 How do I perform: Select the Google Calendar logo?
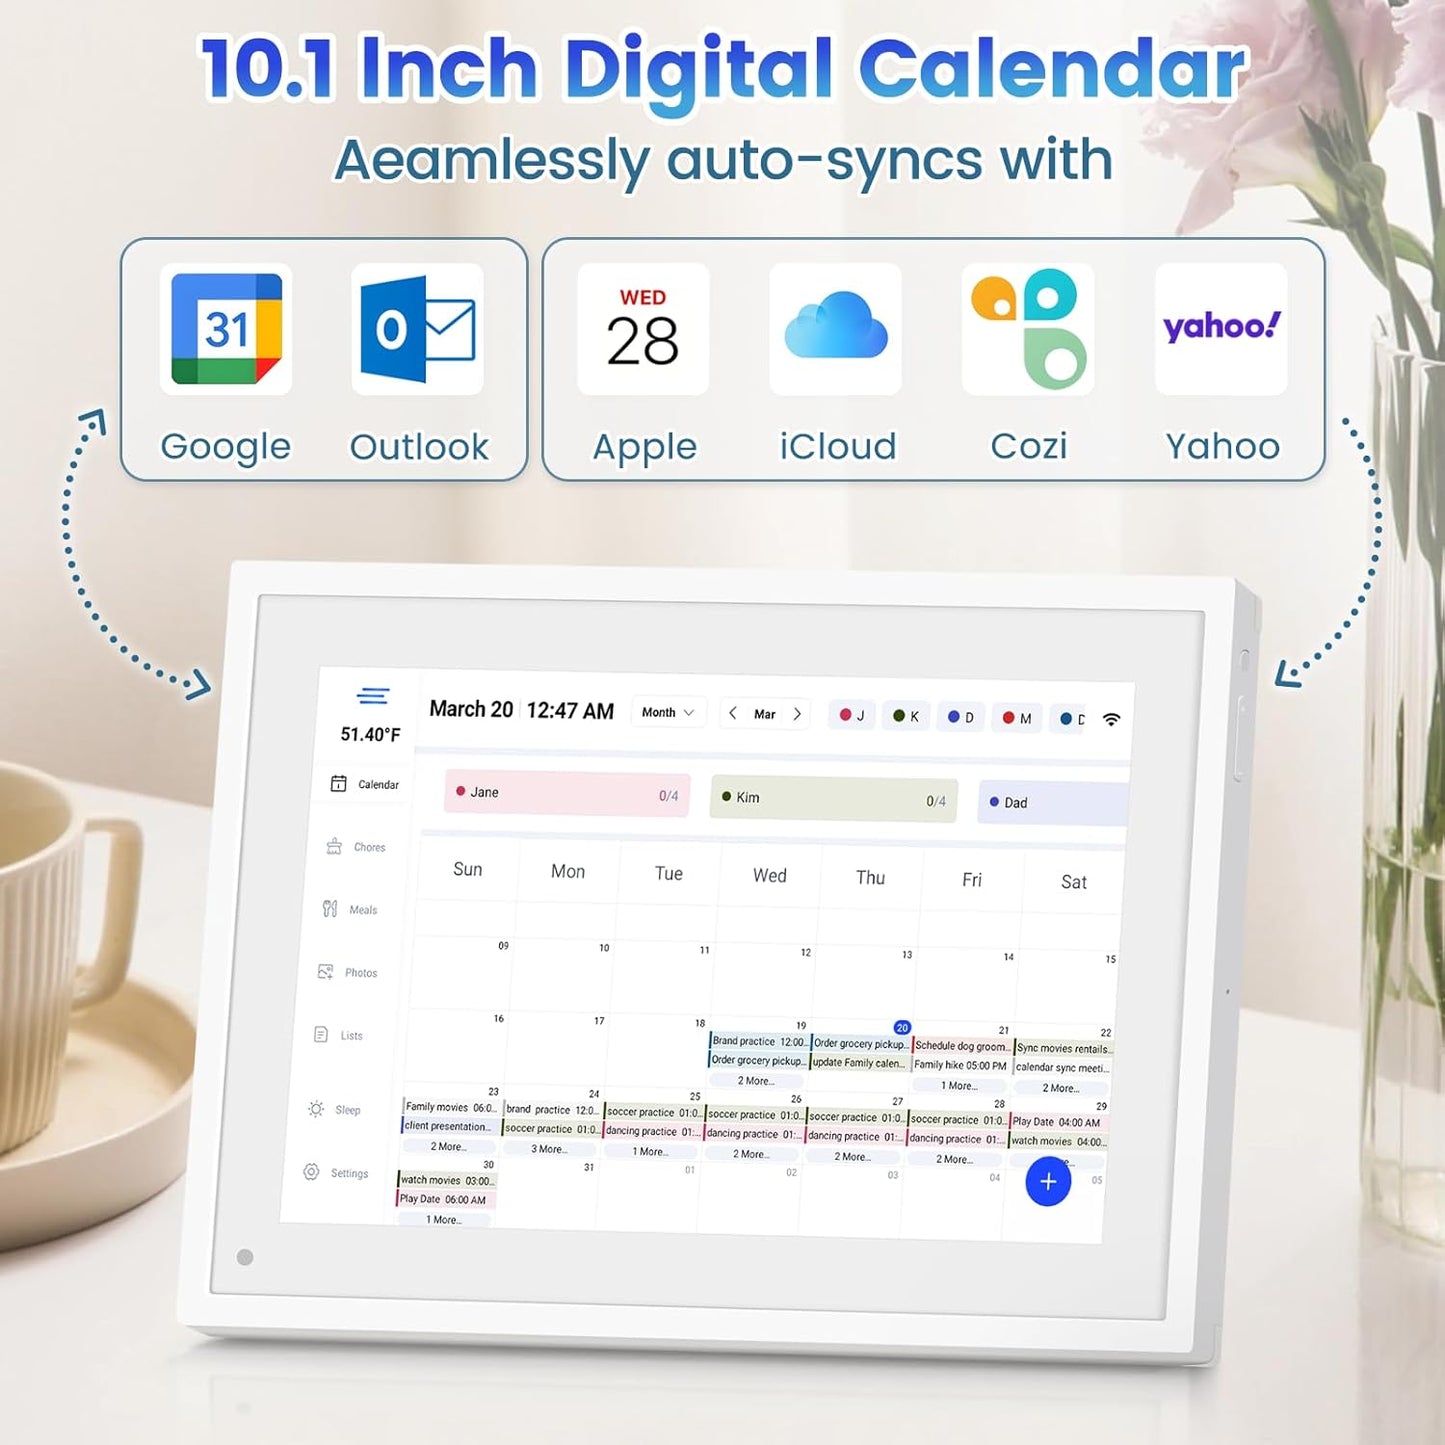[226, 329]
